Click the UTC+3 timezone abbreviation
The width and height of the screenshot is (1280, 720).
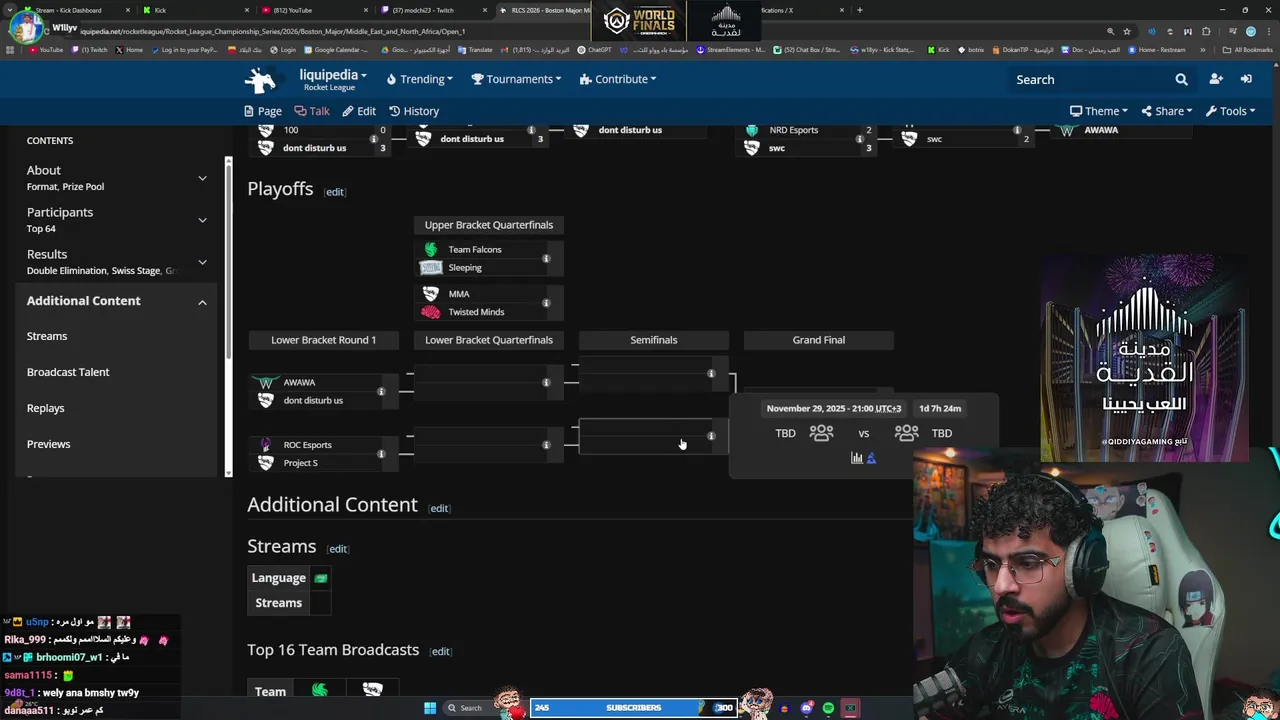tap(888, 408)
